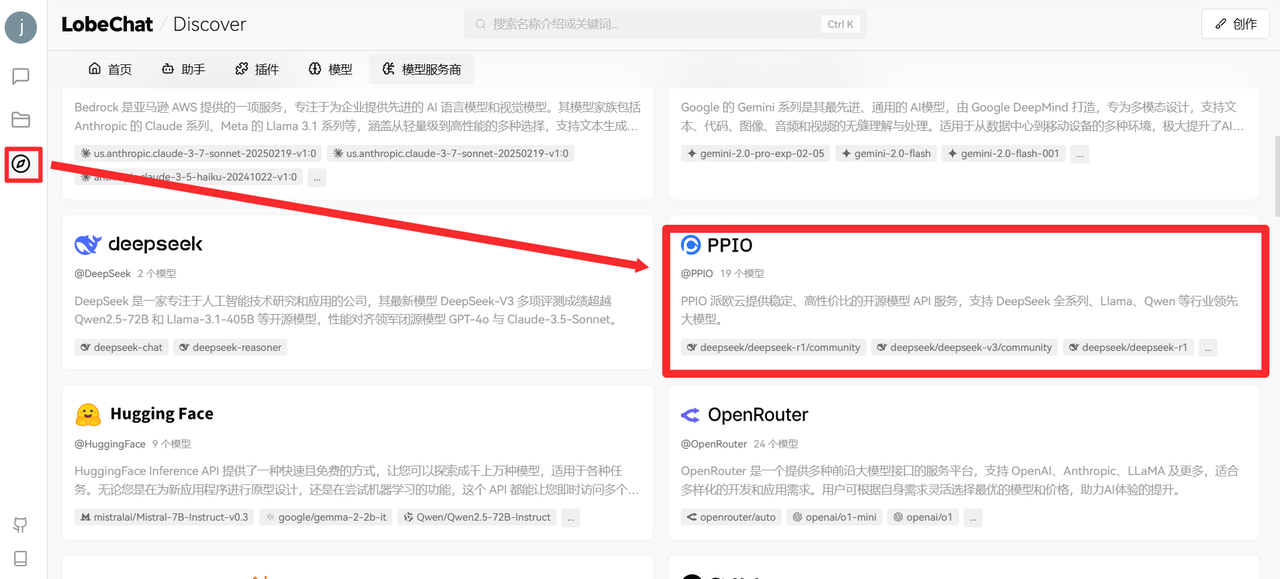The image size is (1280, 579).
Task: Click the home icon in 首页 tab
Action: 95,69
